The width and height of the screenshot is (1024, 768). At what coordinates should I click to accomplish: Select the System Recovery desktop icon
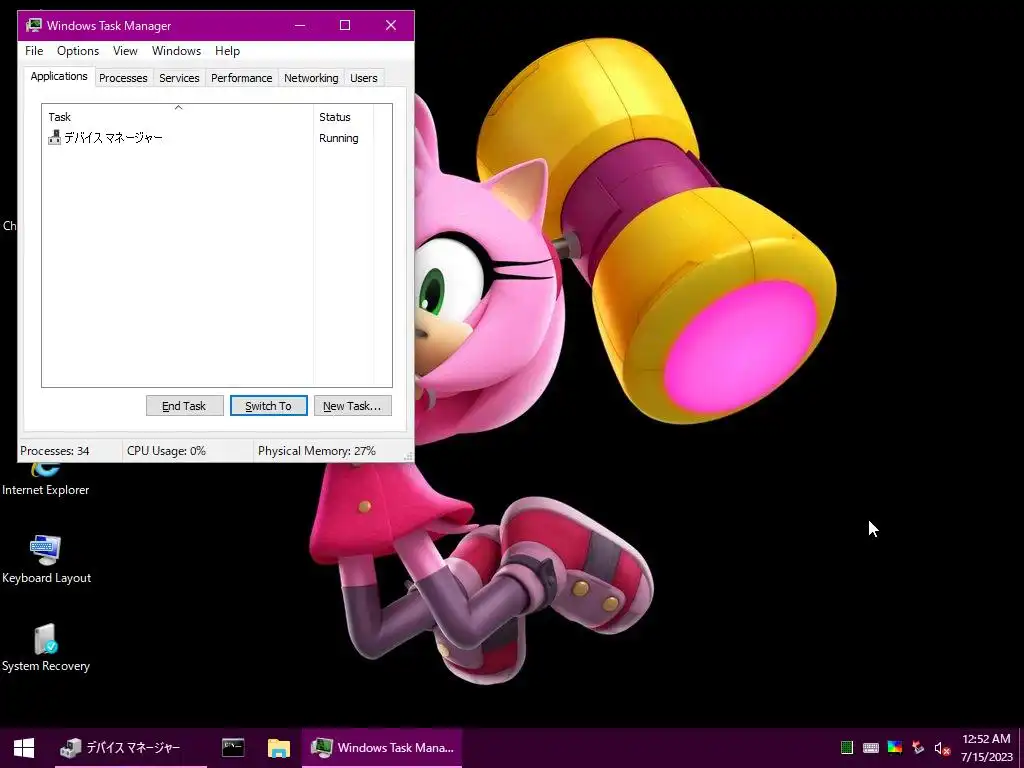[x=46, y=648]
